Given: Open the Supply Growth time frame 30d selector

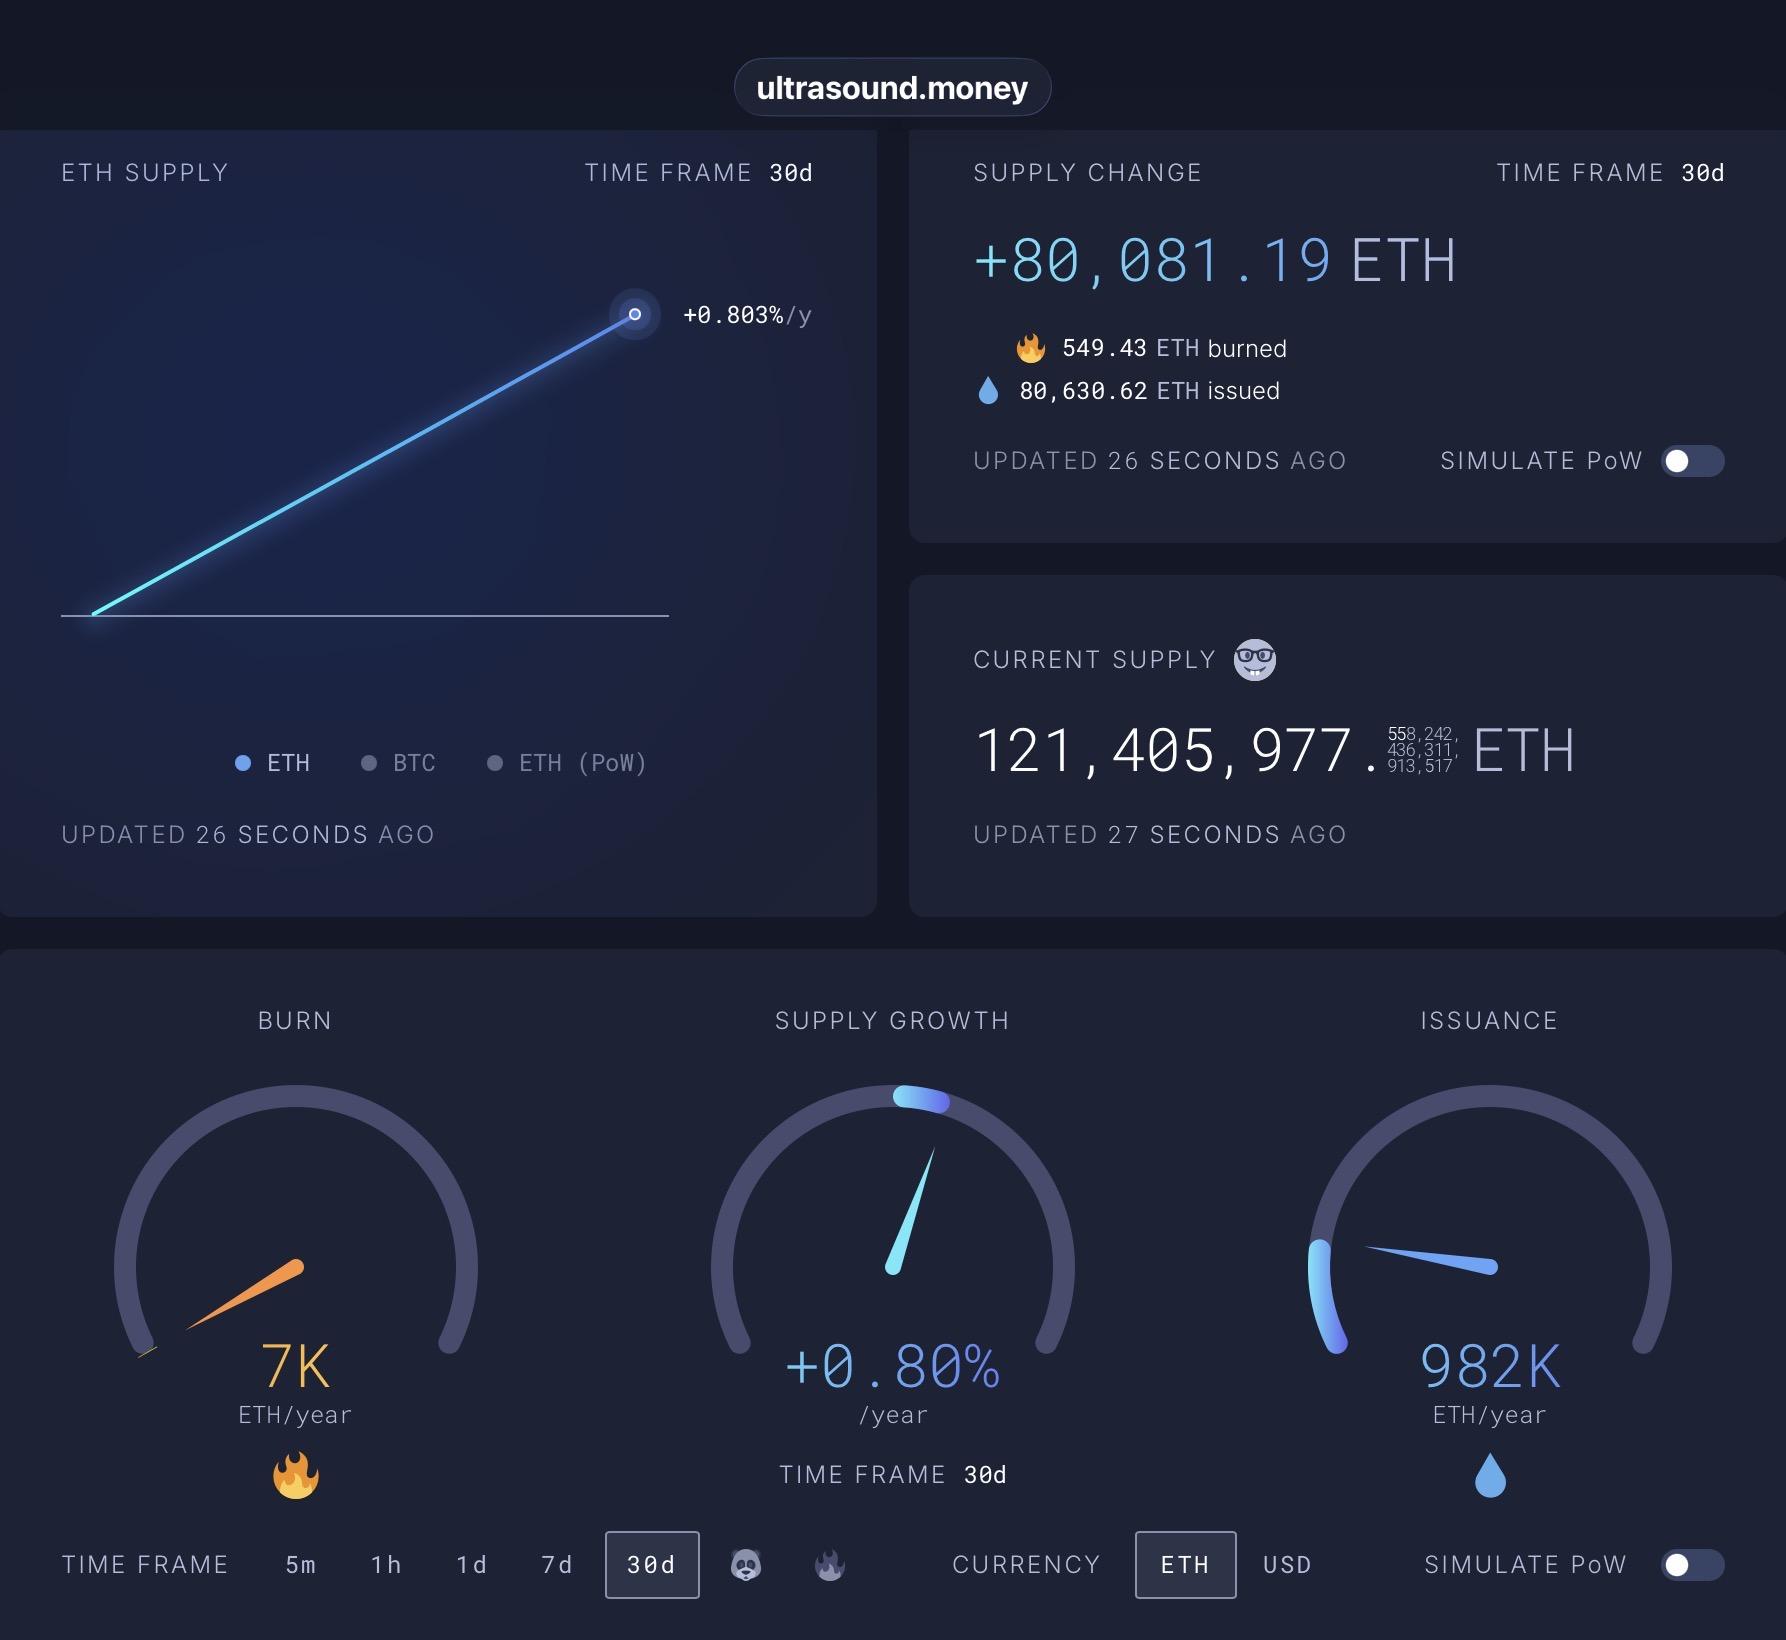Looking at the screenshot, I should click(x=985, y=1475).
